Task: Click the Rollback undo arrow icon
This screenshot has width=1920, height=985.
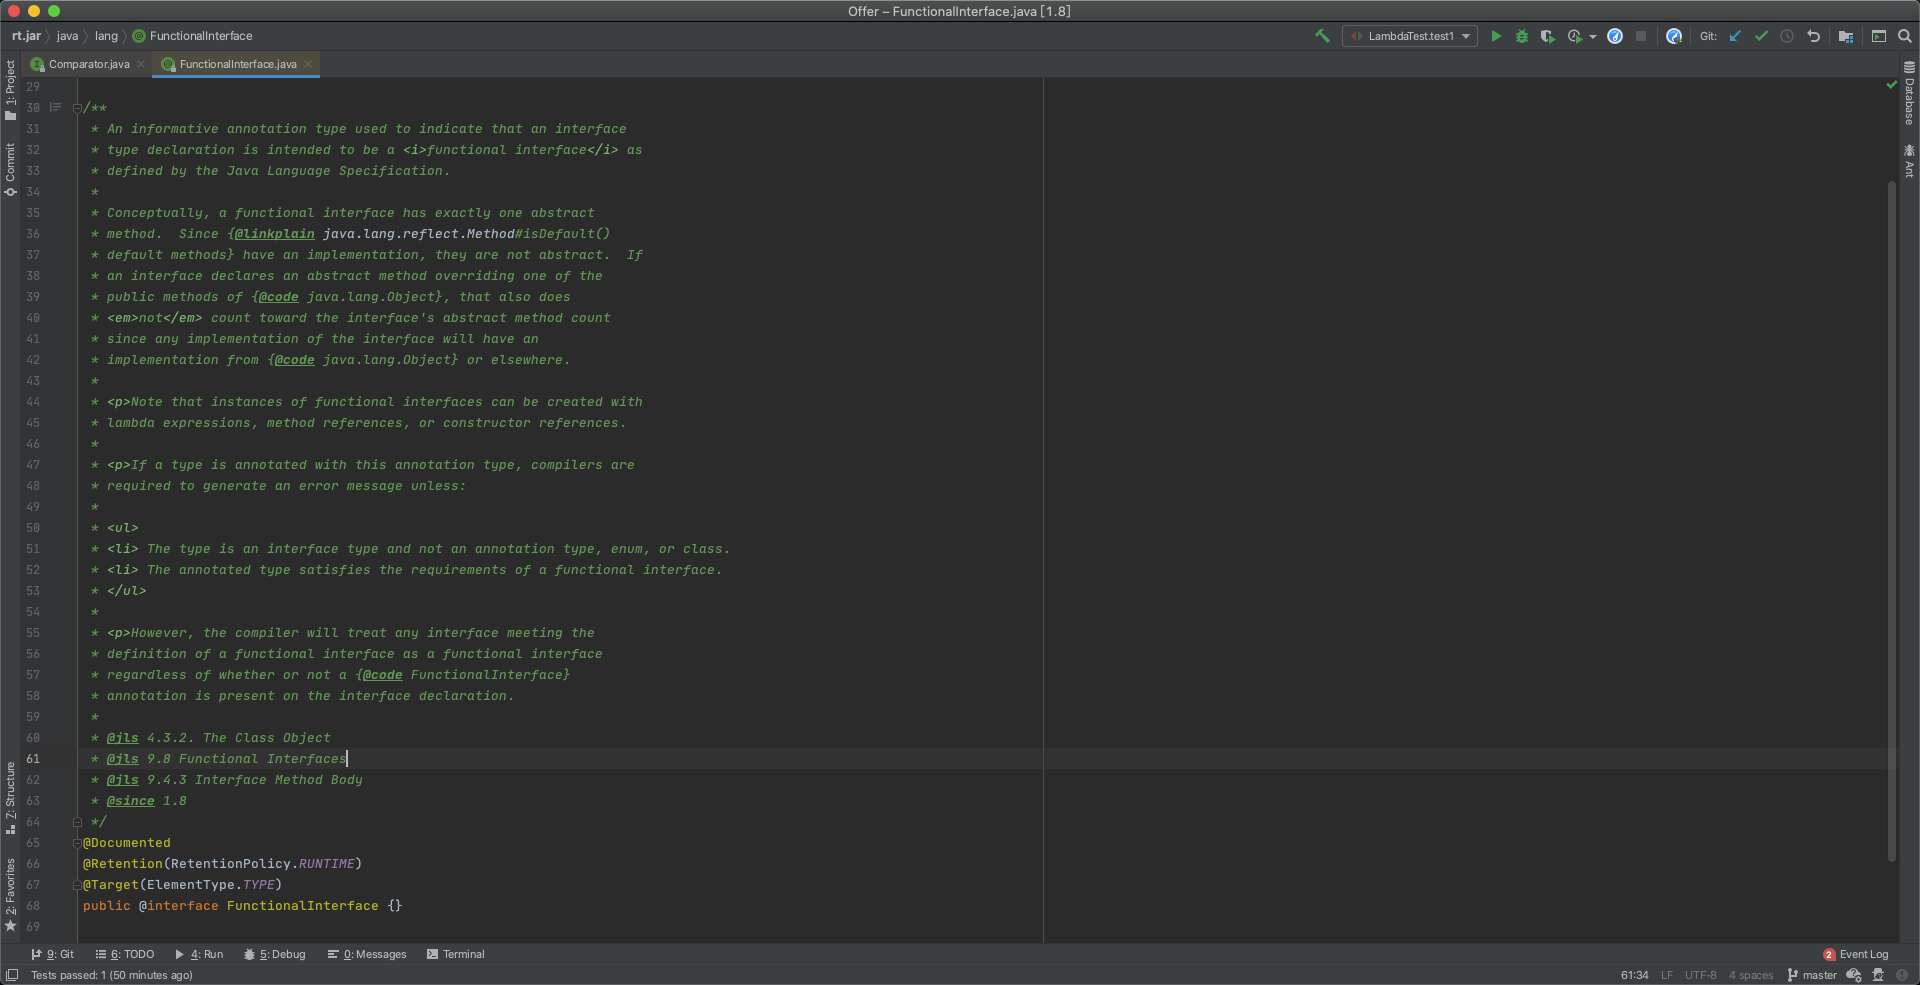Action: pyautogui.click(x=1813, y=36)
